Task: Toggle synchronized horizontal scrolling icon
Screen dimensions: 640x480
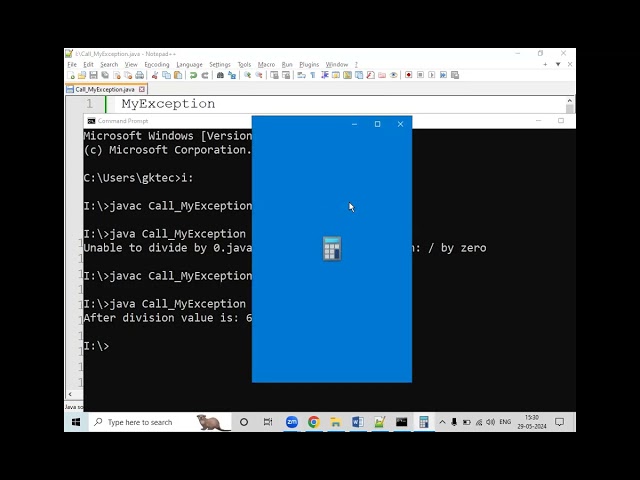Action: 286,75
